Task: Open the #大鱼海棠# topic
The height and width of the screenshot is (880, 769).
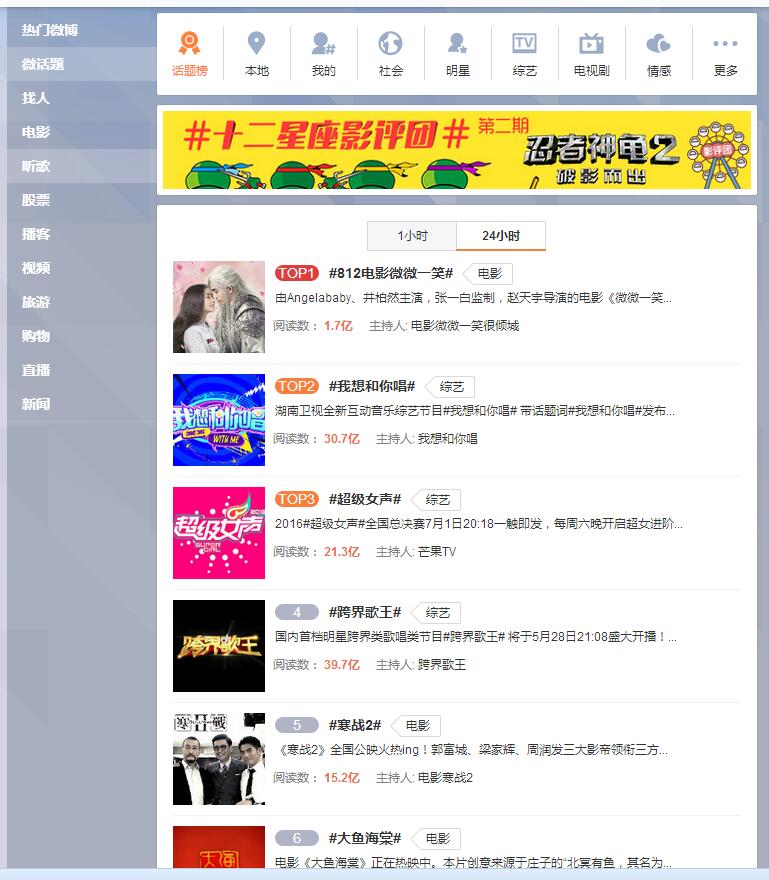Action: (365, 838)
